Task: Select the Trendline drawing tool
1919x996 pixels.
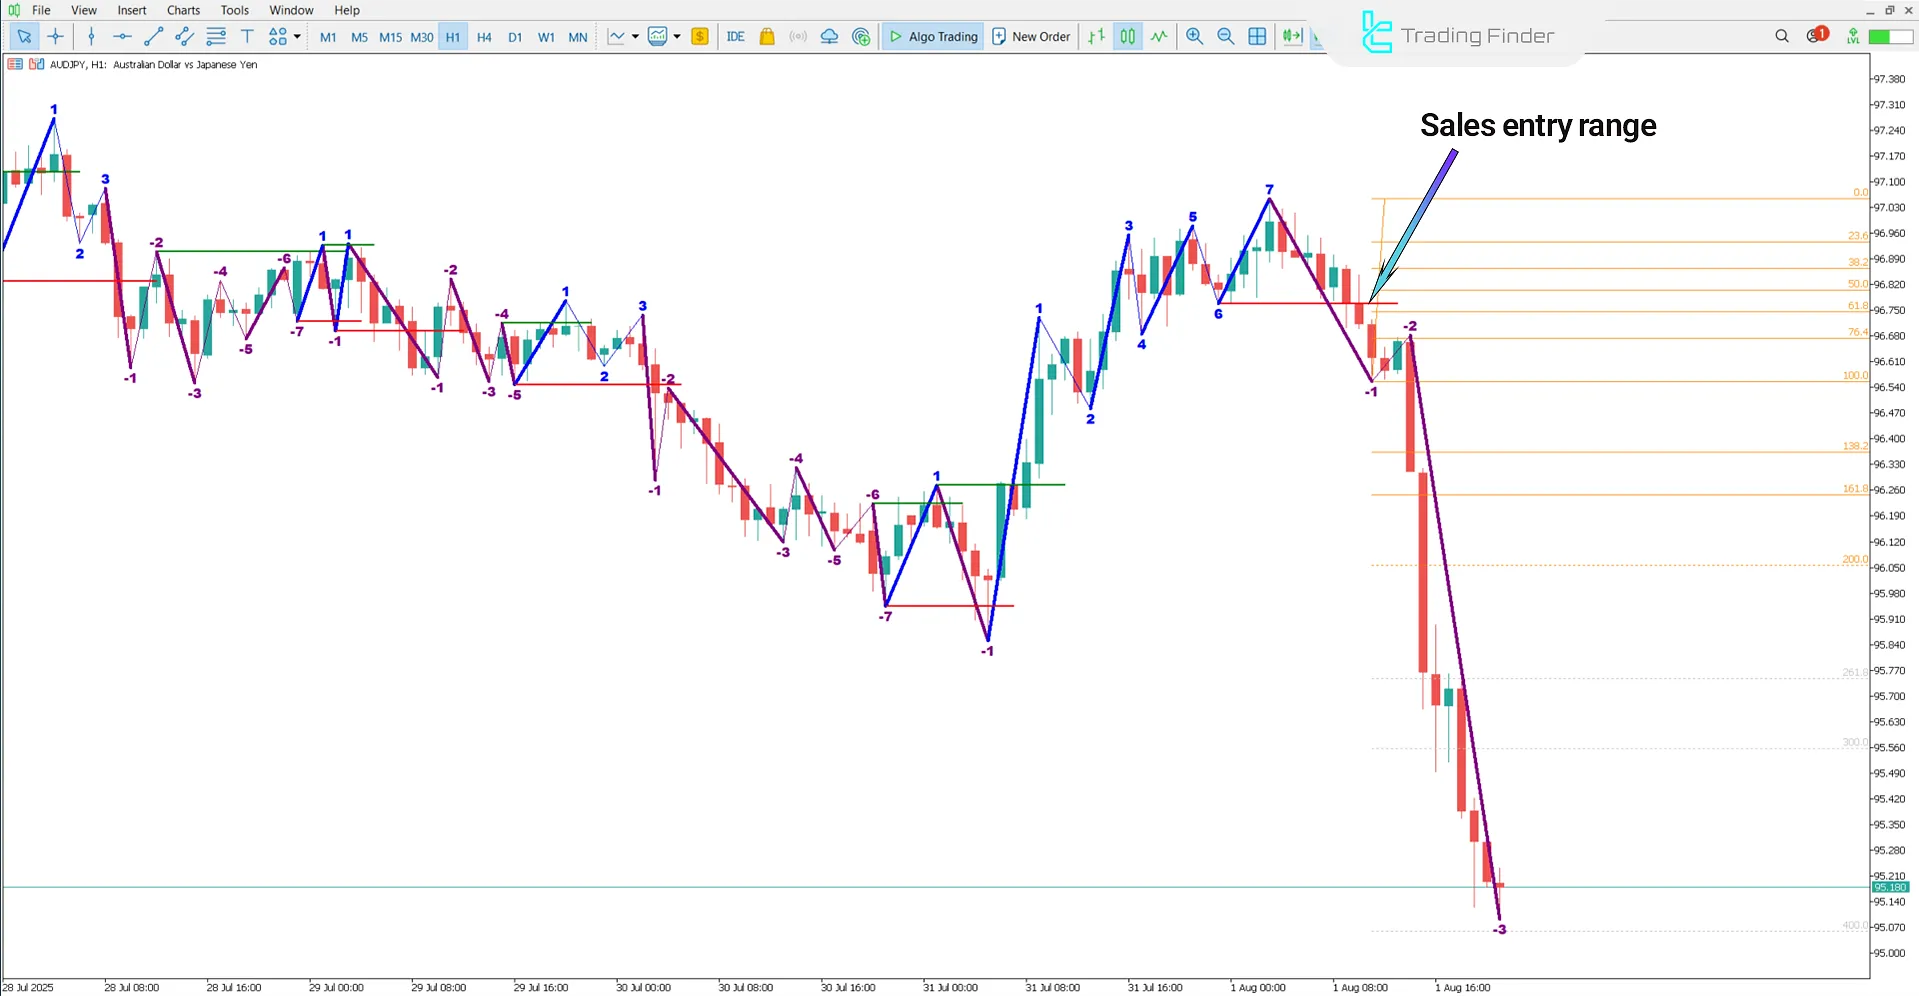Action: [x=153, y=37]
